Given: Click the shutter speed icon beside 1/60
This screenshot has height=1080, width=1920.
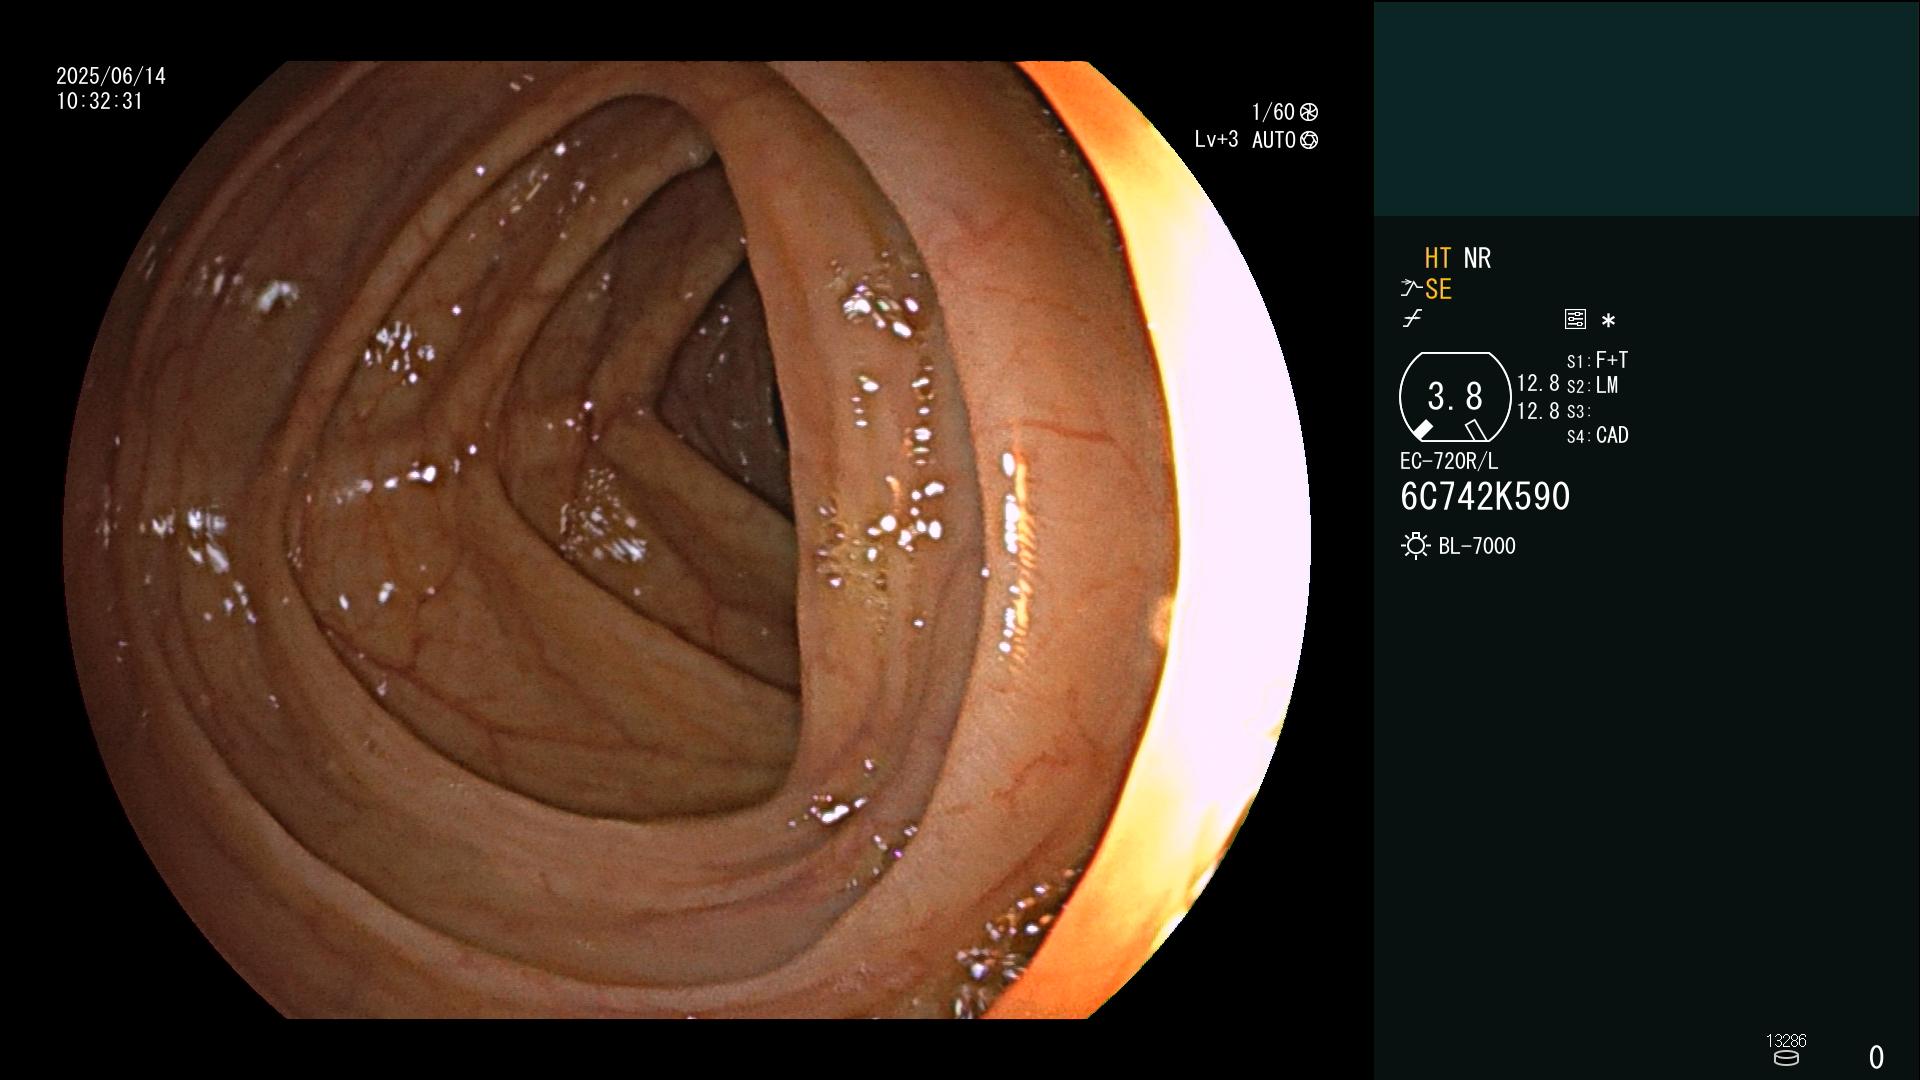Looking at the screenshot, I should click(1309, 112).
